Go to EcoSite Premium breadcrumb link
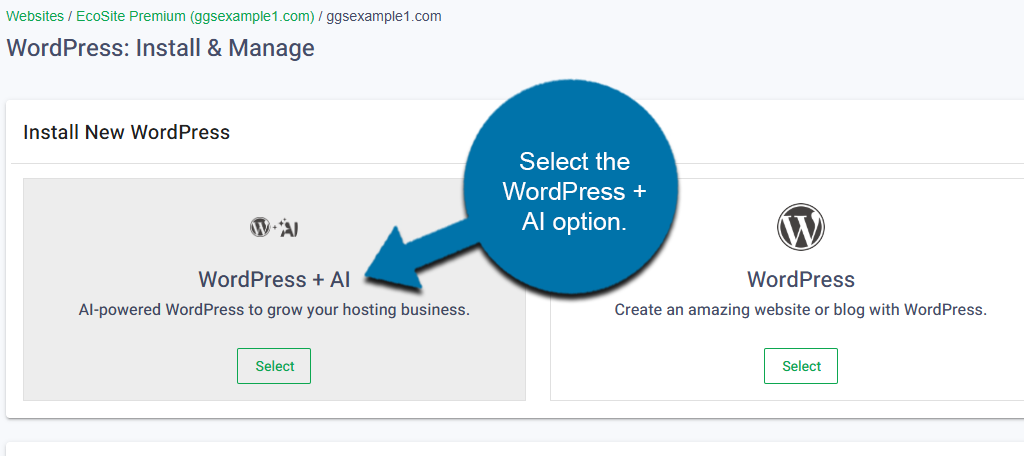The height and width of the screenshot is (456, 1024). (196, 16)
